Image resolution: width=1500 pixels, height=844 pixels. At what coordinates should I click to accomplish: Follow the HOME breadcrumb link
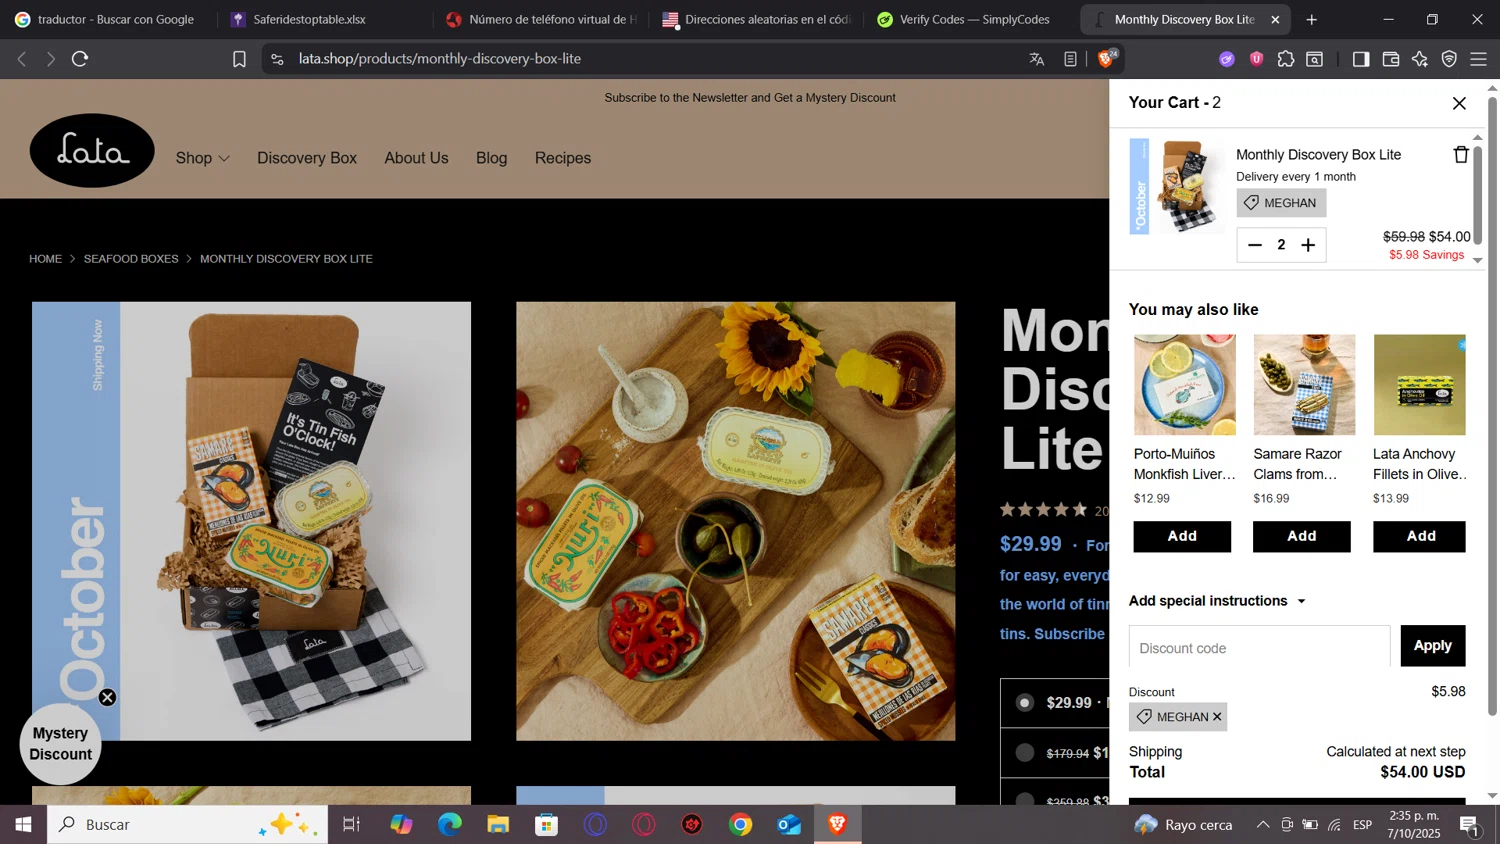pos(45,259)
